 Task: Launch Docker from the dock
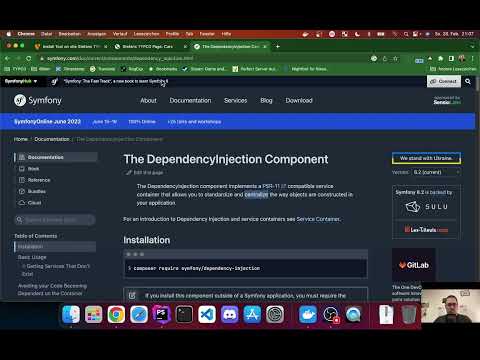tap(308, 314)
